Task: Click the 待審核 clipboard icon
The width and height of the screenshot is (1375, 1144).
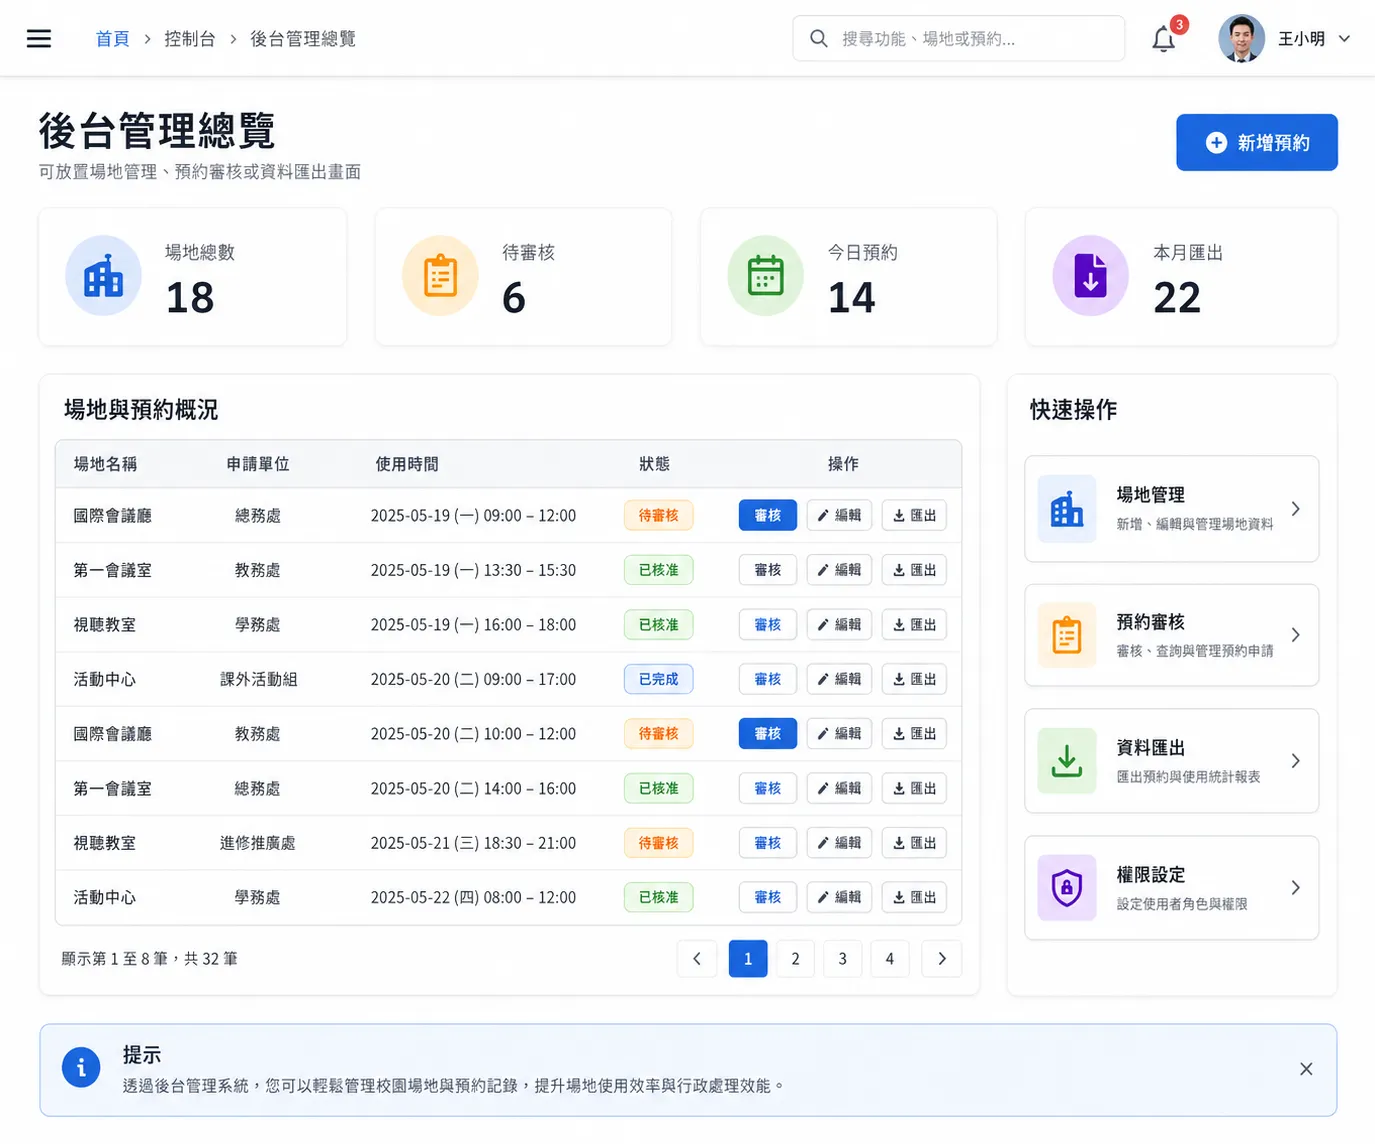Action: click(x=440, y=276)
